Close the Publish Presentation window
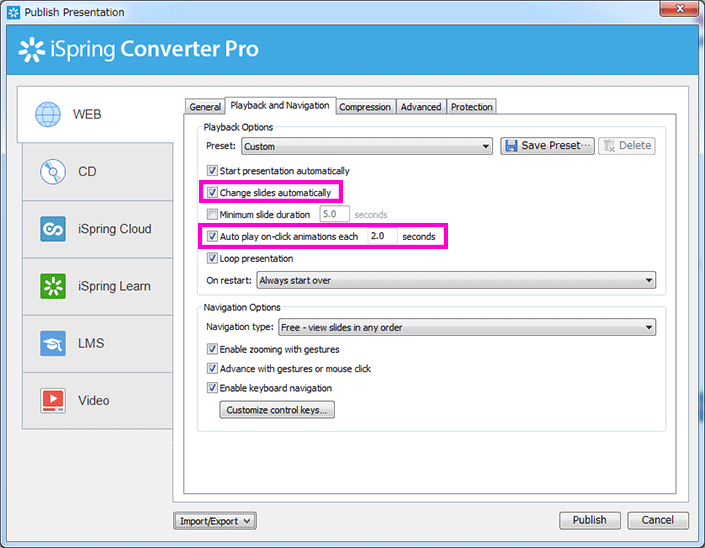The image size is (705, 548). 680,9
